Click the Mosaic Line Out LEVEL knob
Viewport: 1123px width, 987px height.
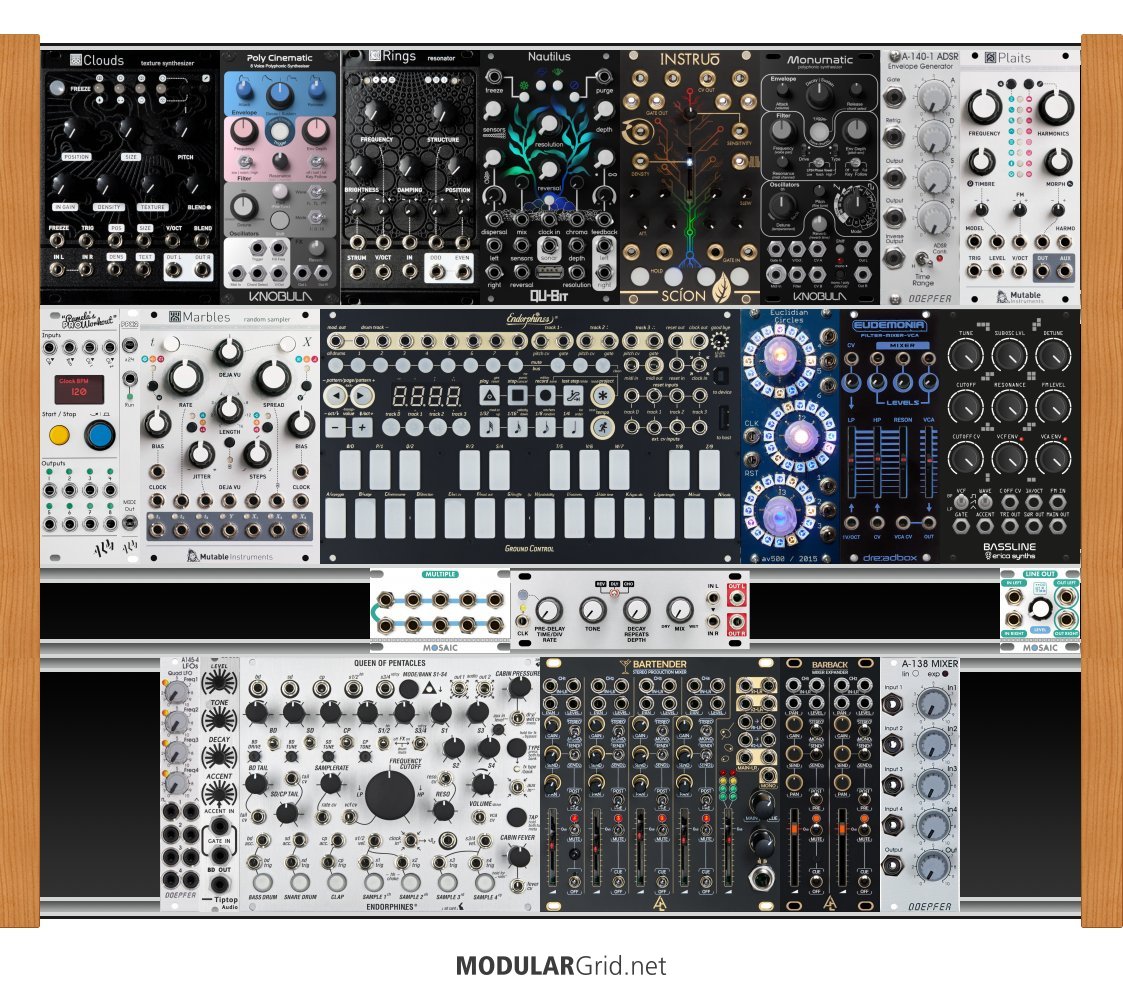tap(1040, 610)
